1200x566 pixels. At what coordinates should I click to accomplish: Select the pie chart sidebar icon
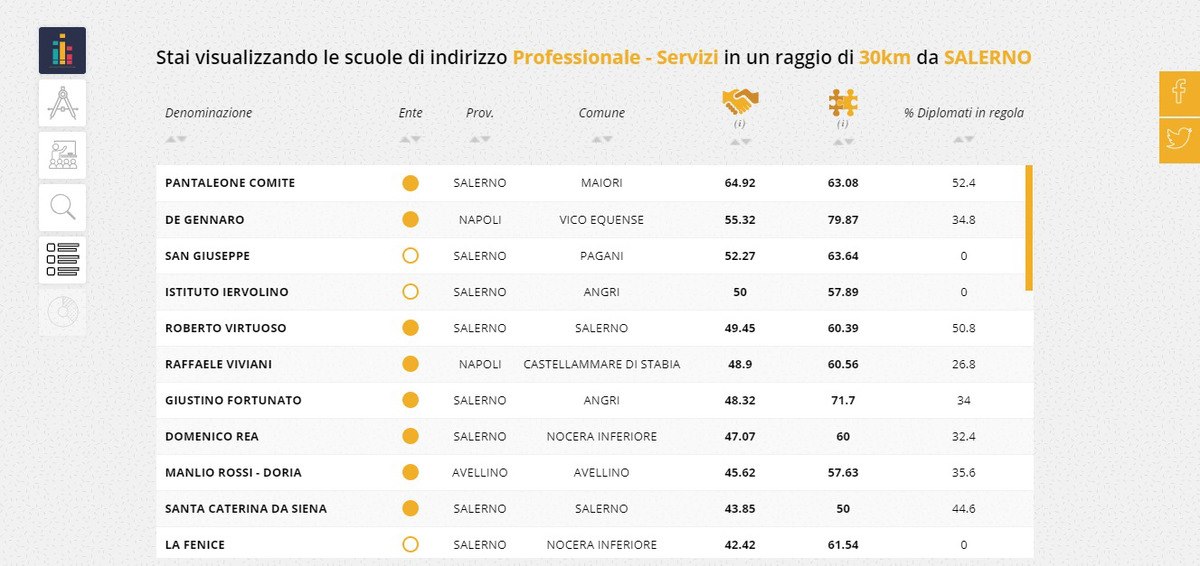pos(62,311)
